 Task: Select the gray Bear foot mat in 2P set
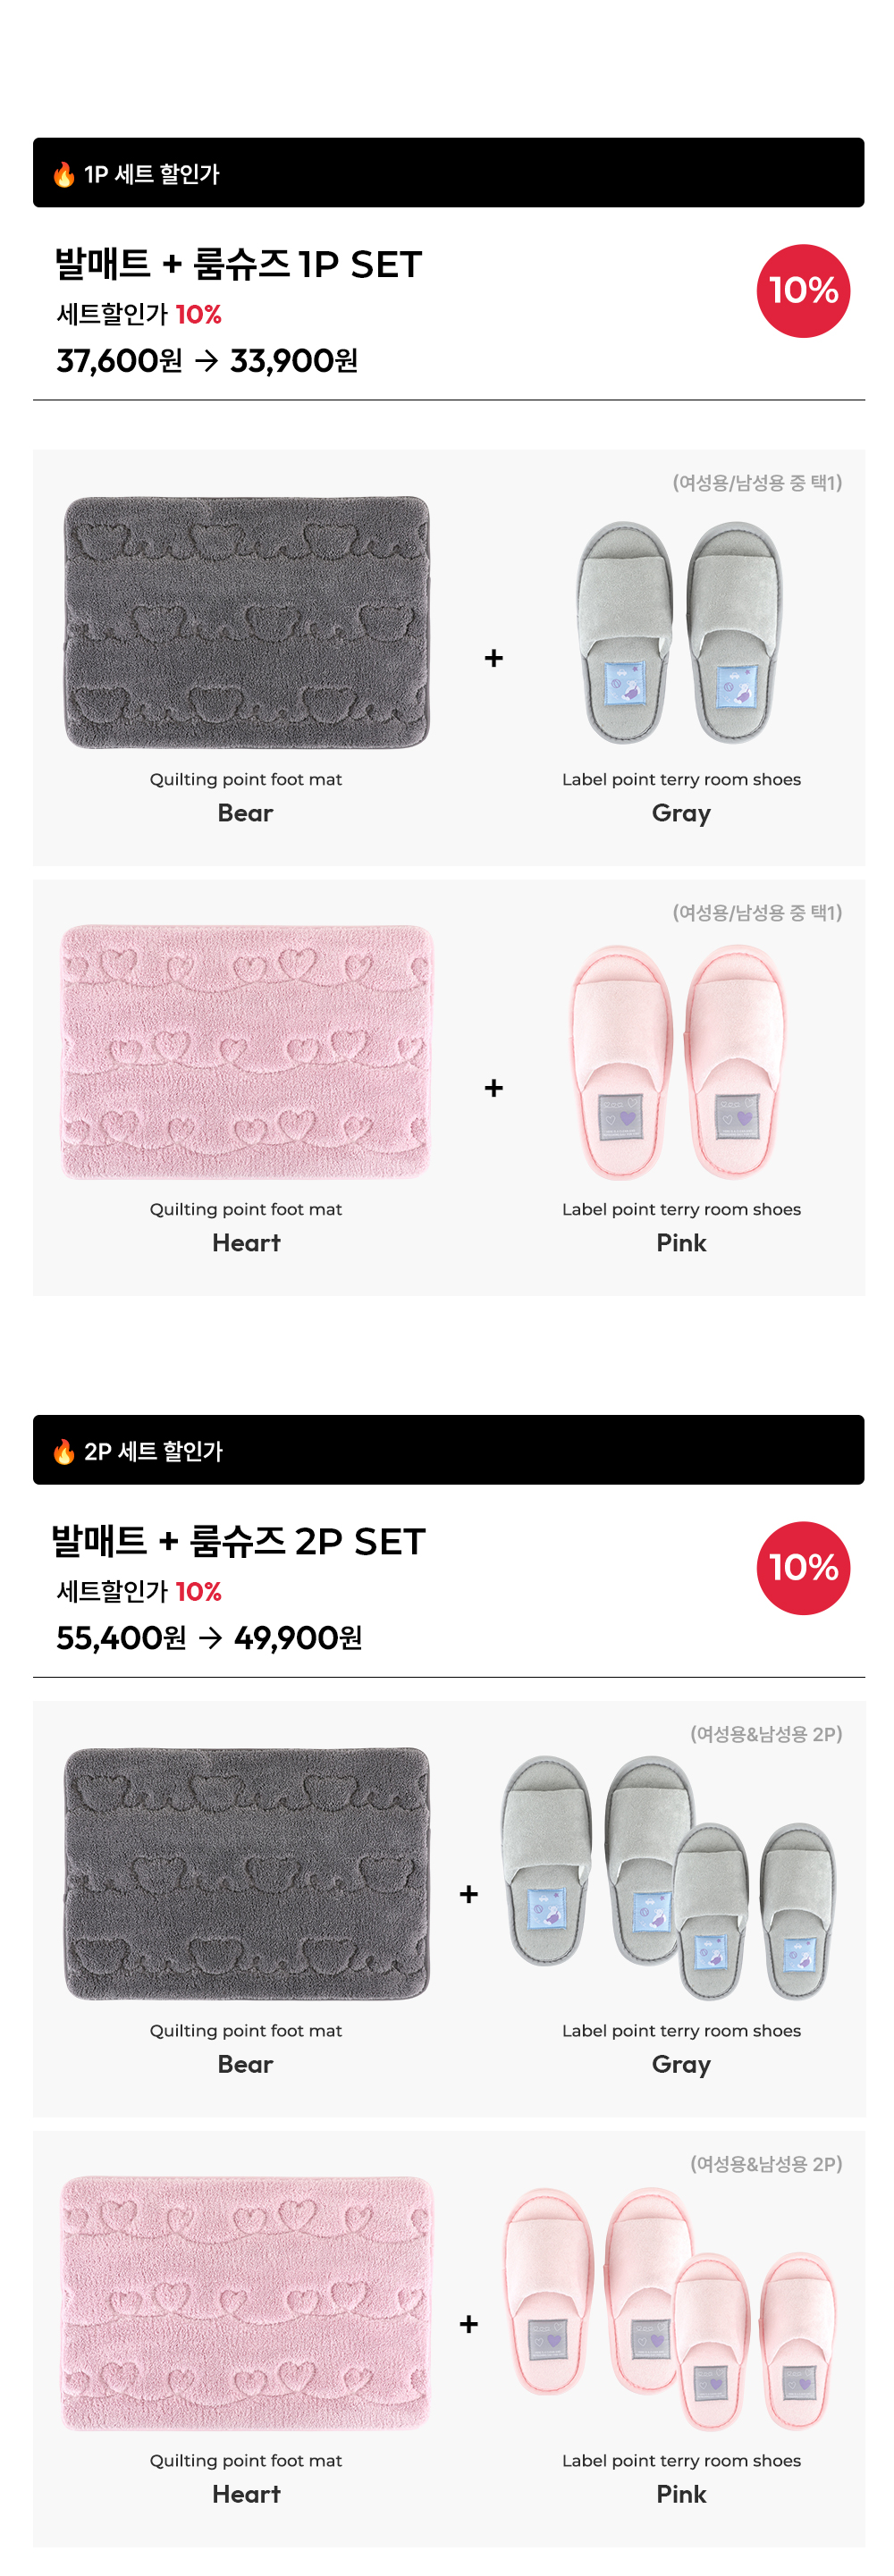(x=247, y=1874)
